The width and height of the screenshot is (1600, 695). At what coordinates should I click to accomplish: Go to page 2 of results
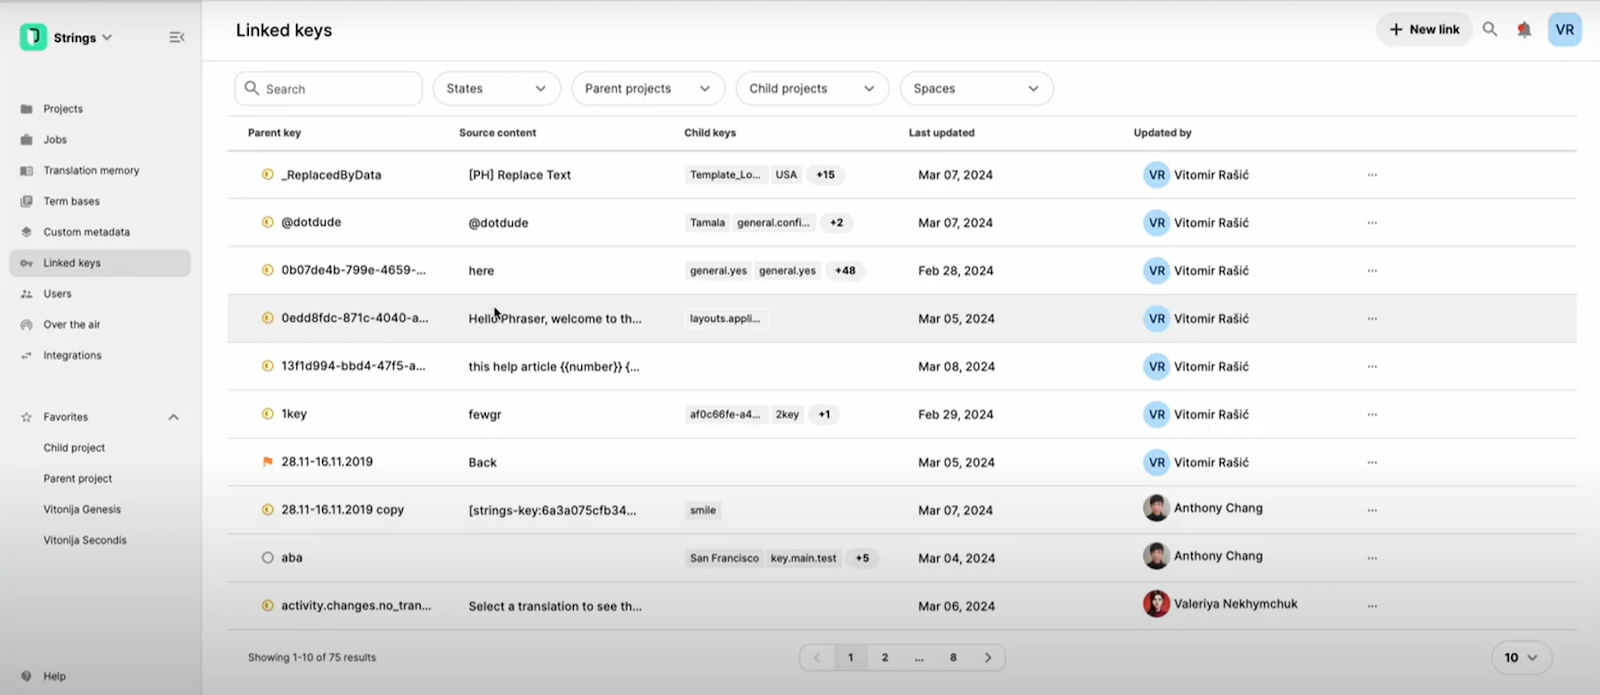[x=885, y=658]
